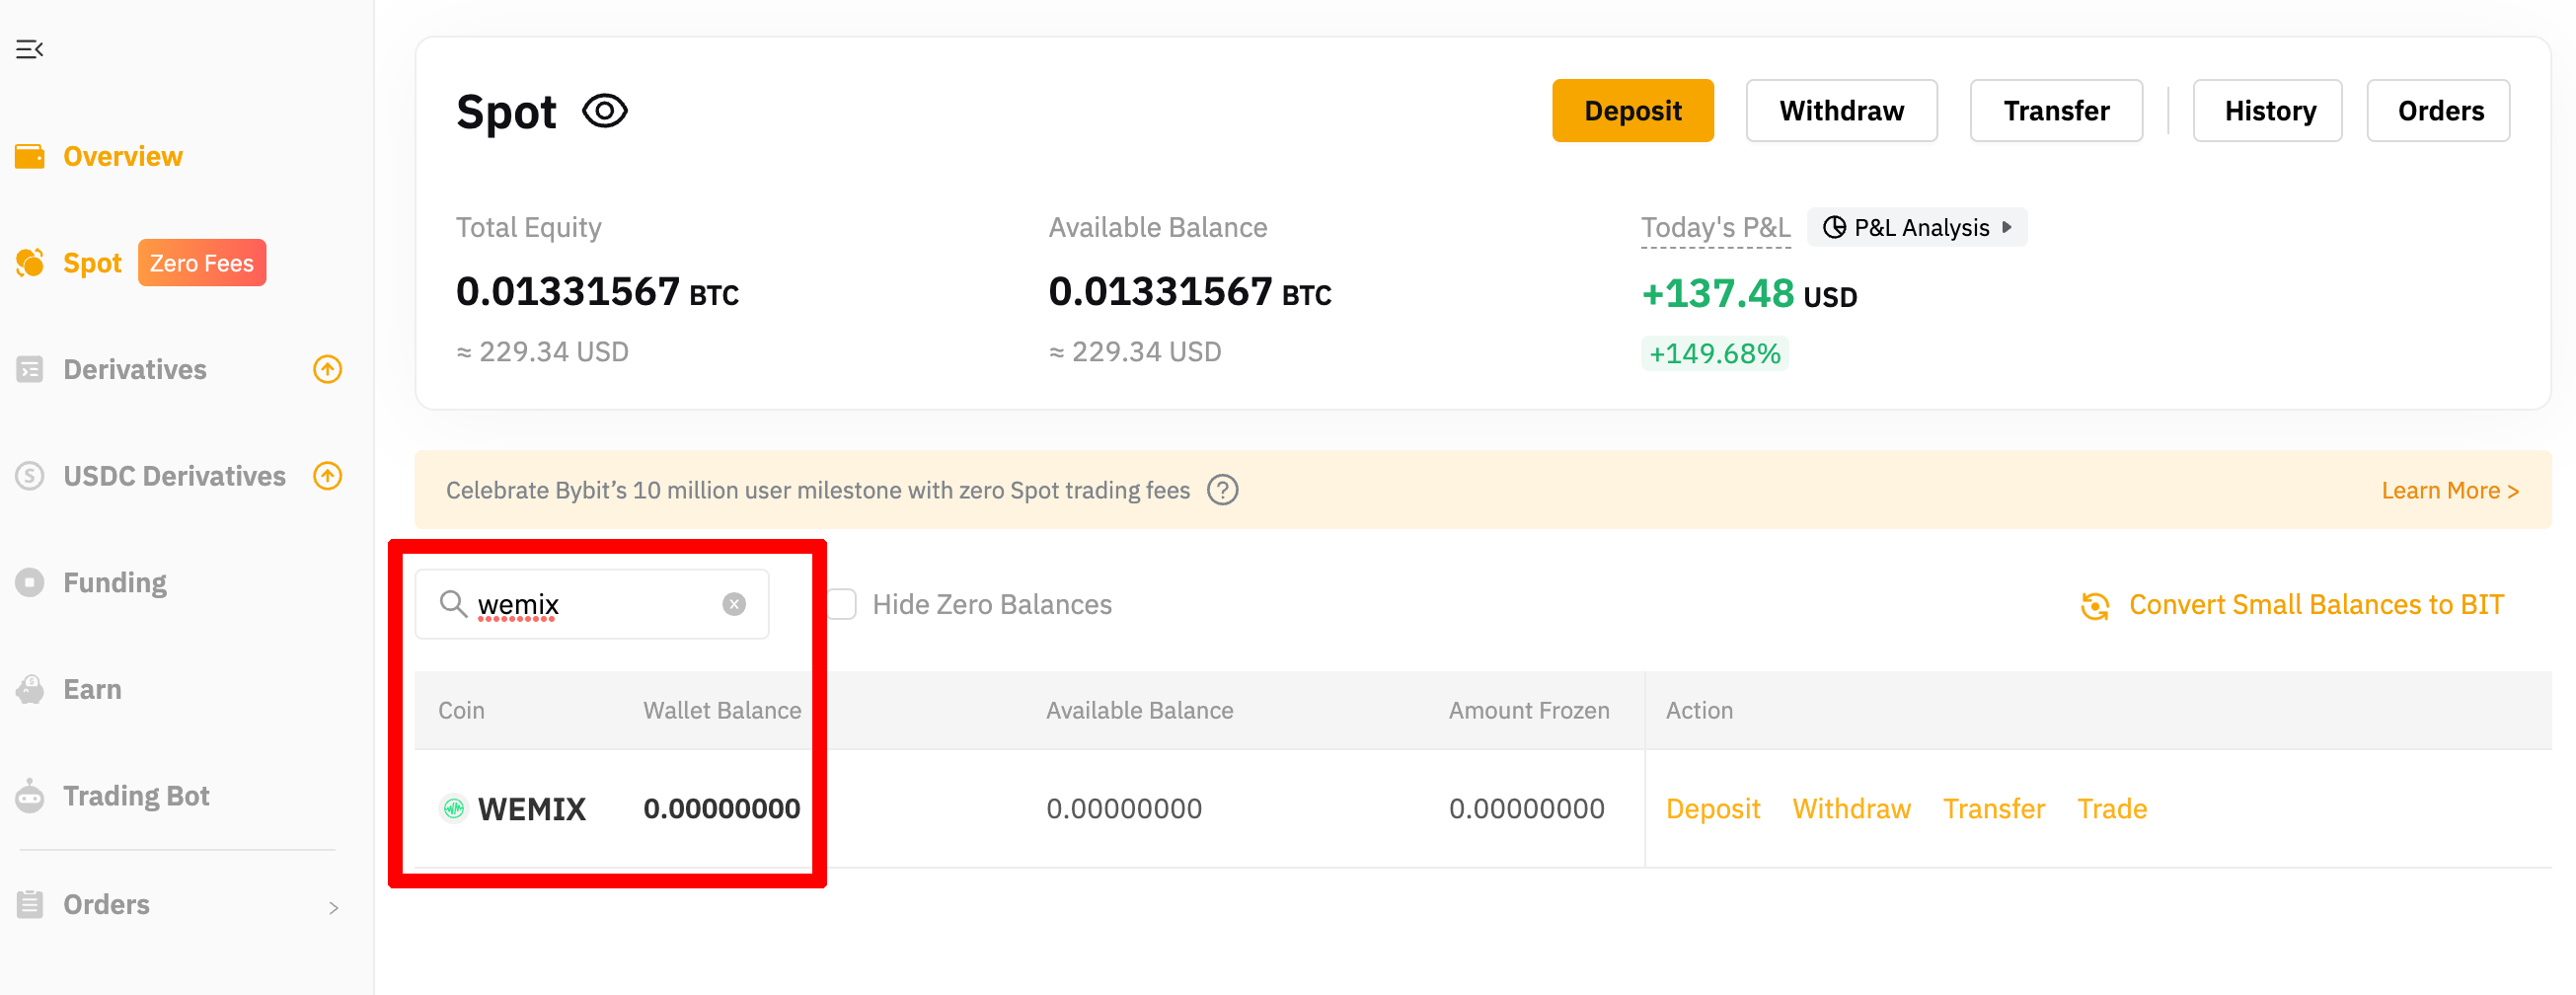2576x995 pixels.
Task: Click the Amount Frozen column header
Action: pyautogui.click(x=1528, y=711)
